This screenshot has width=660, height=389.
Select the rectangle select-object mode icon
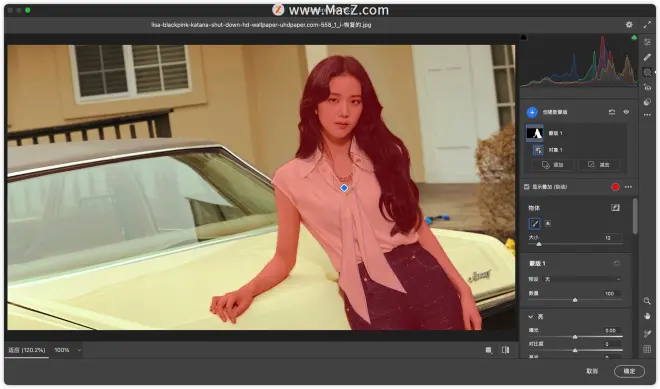pyautogui.click(x=548, y=224)
